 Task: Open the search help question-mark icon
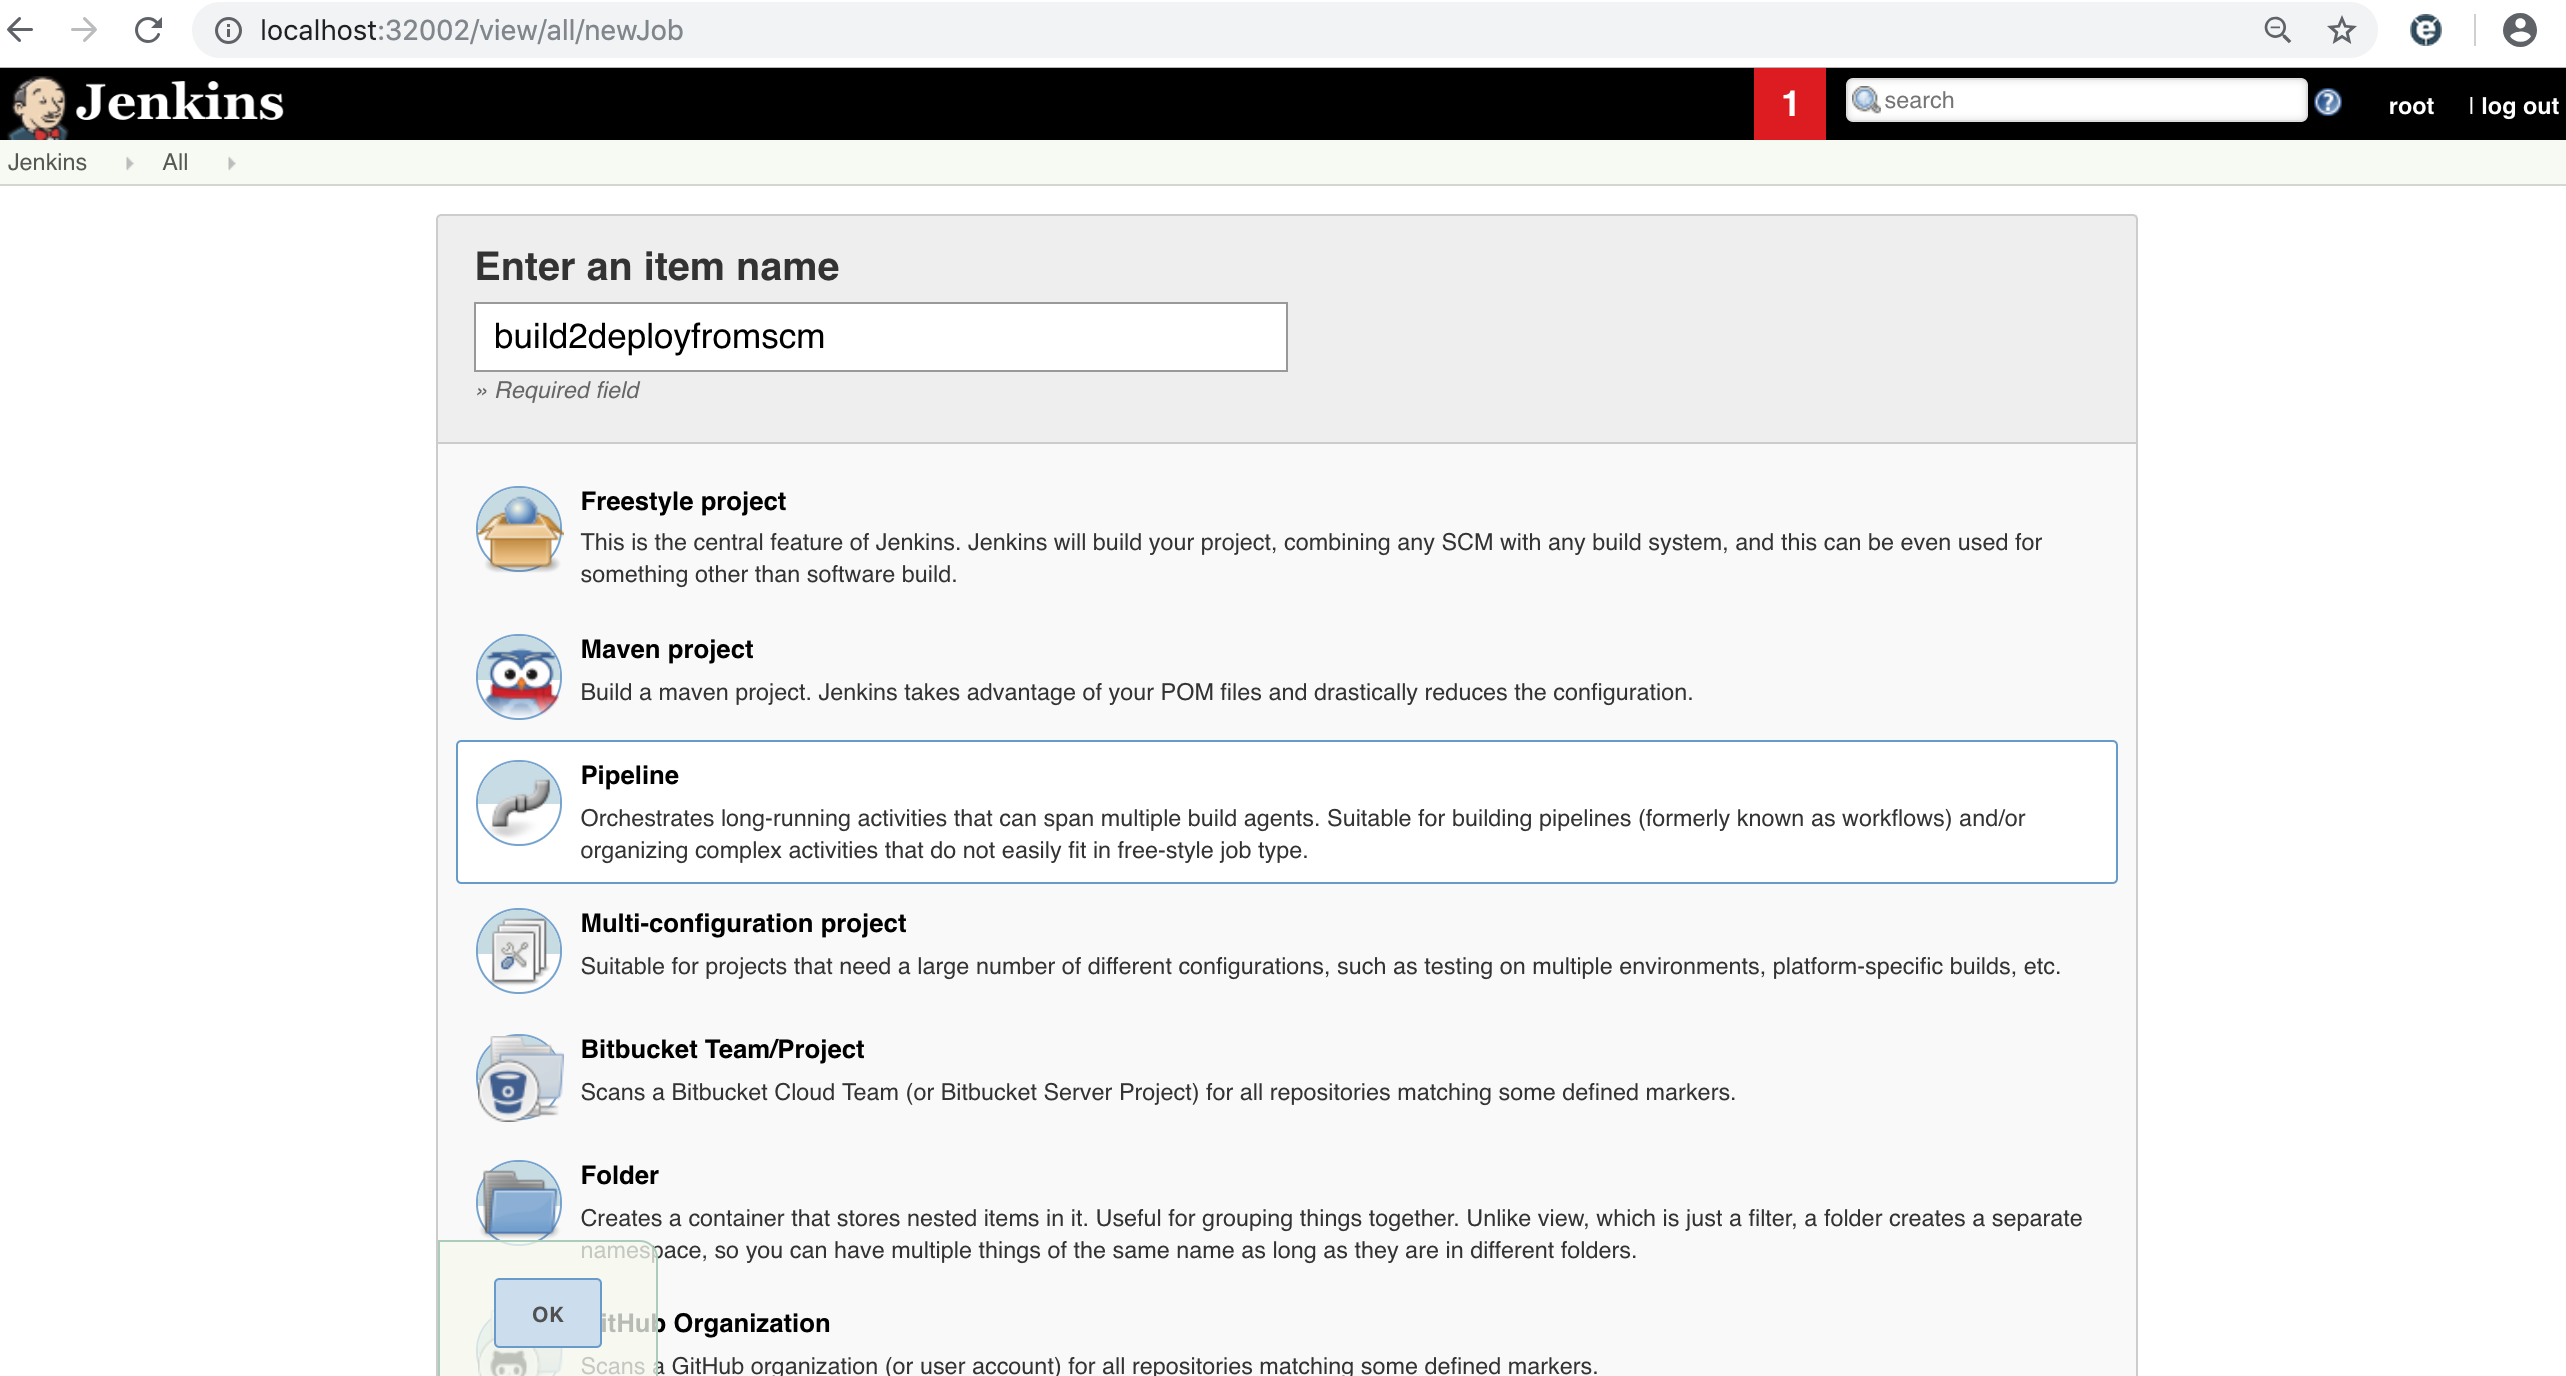(x=2328, y=102)
